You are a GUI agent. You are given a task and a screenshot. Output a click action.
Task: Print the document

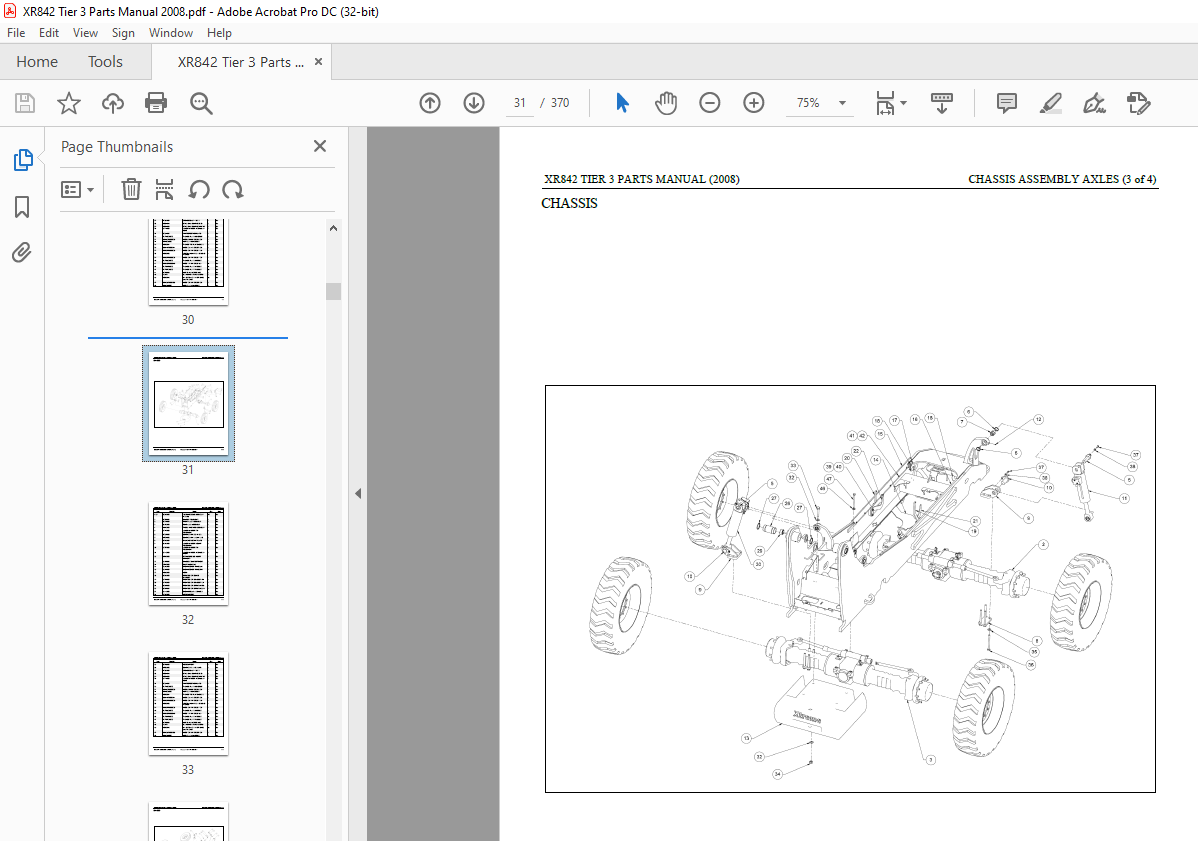coord(156,103)
